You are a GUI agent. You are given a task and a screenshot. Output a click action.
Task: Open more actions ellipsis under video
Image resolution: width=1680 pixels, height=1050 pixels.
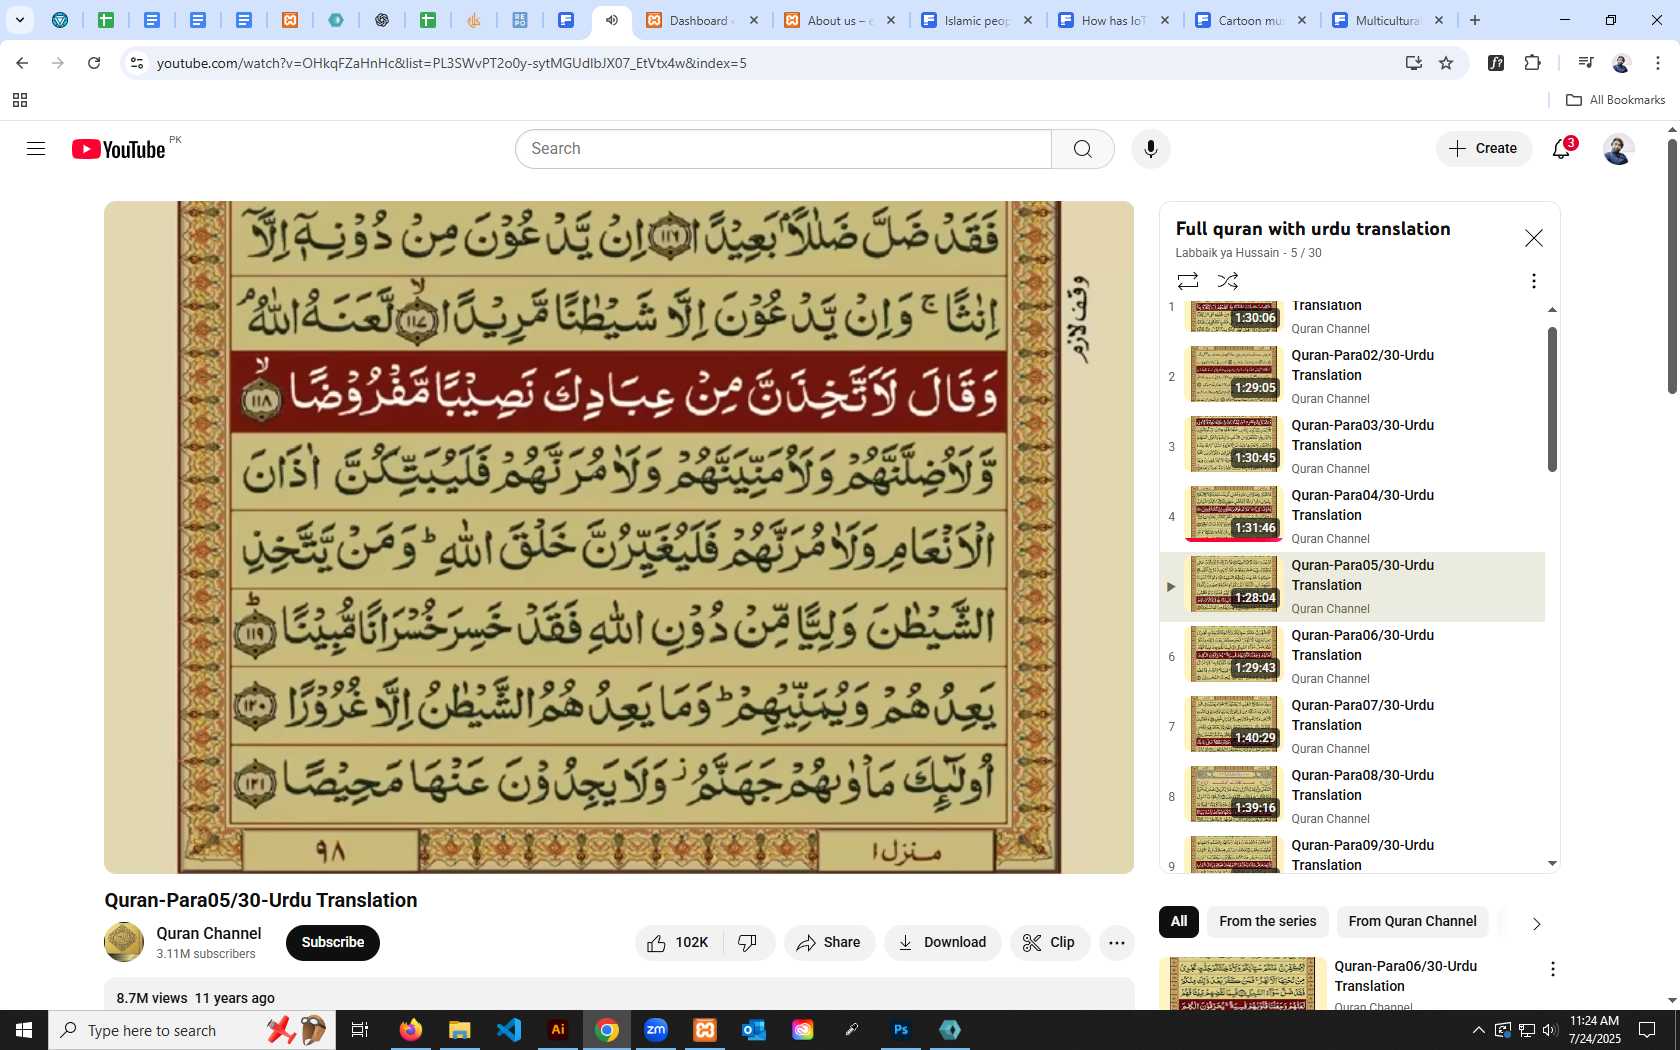(1117, 943)
